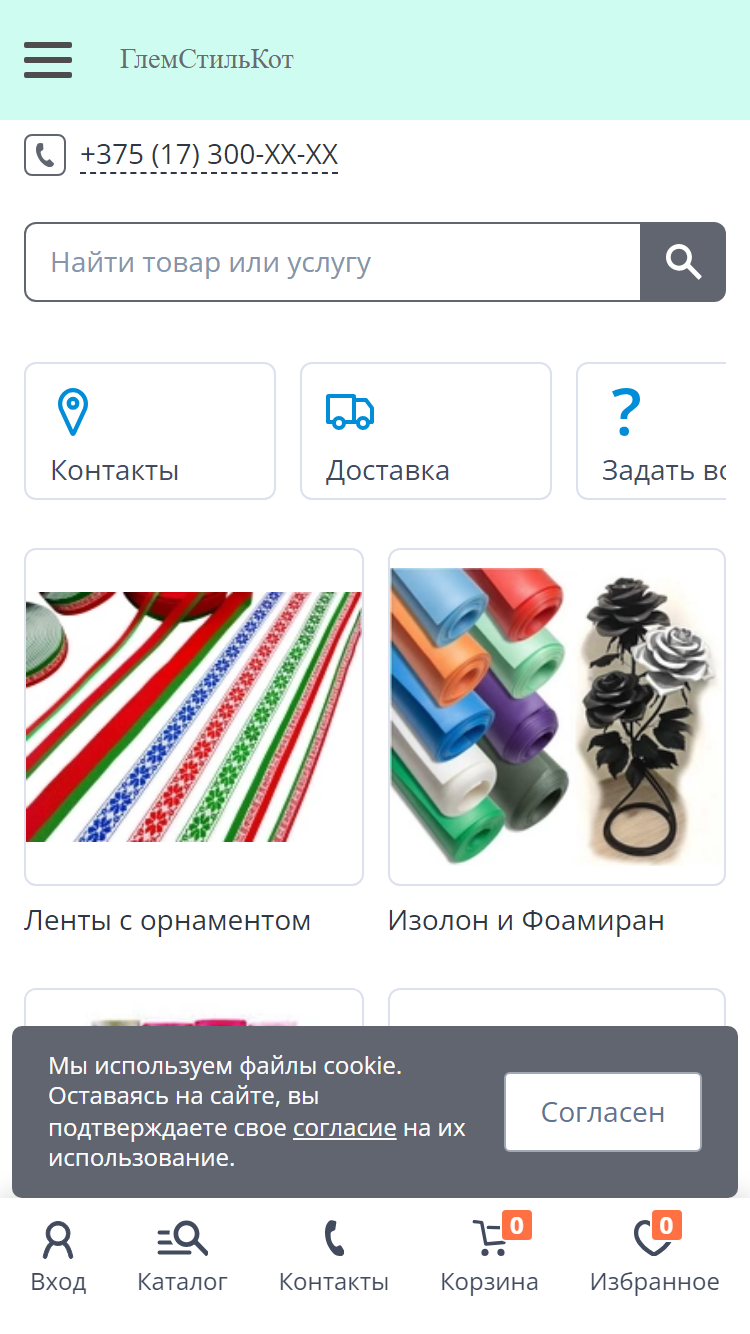Open Избранное favorites heart
750x1334 pixels.
(x=654, y=1258)
